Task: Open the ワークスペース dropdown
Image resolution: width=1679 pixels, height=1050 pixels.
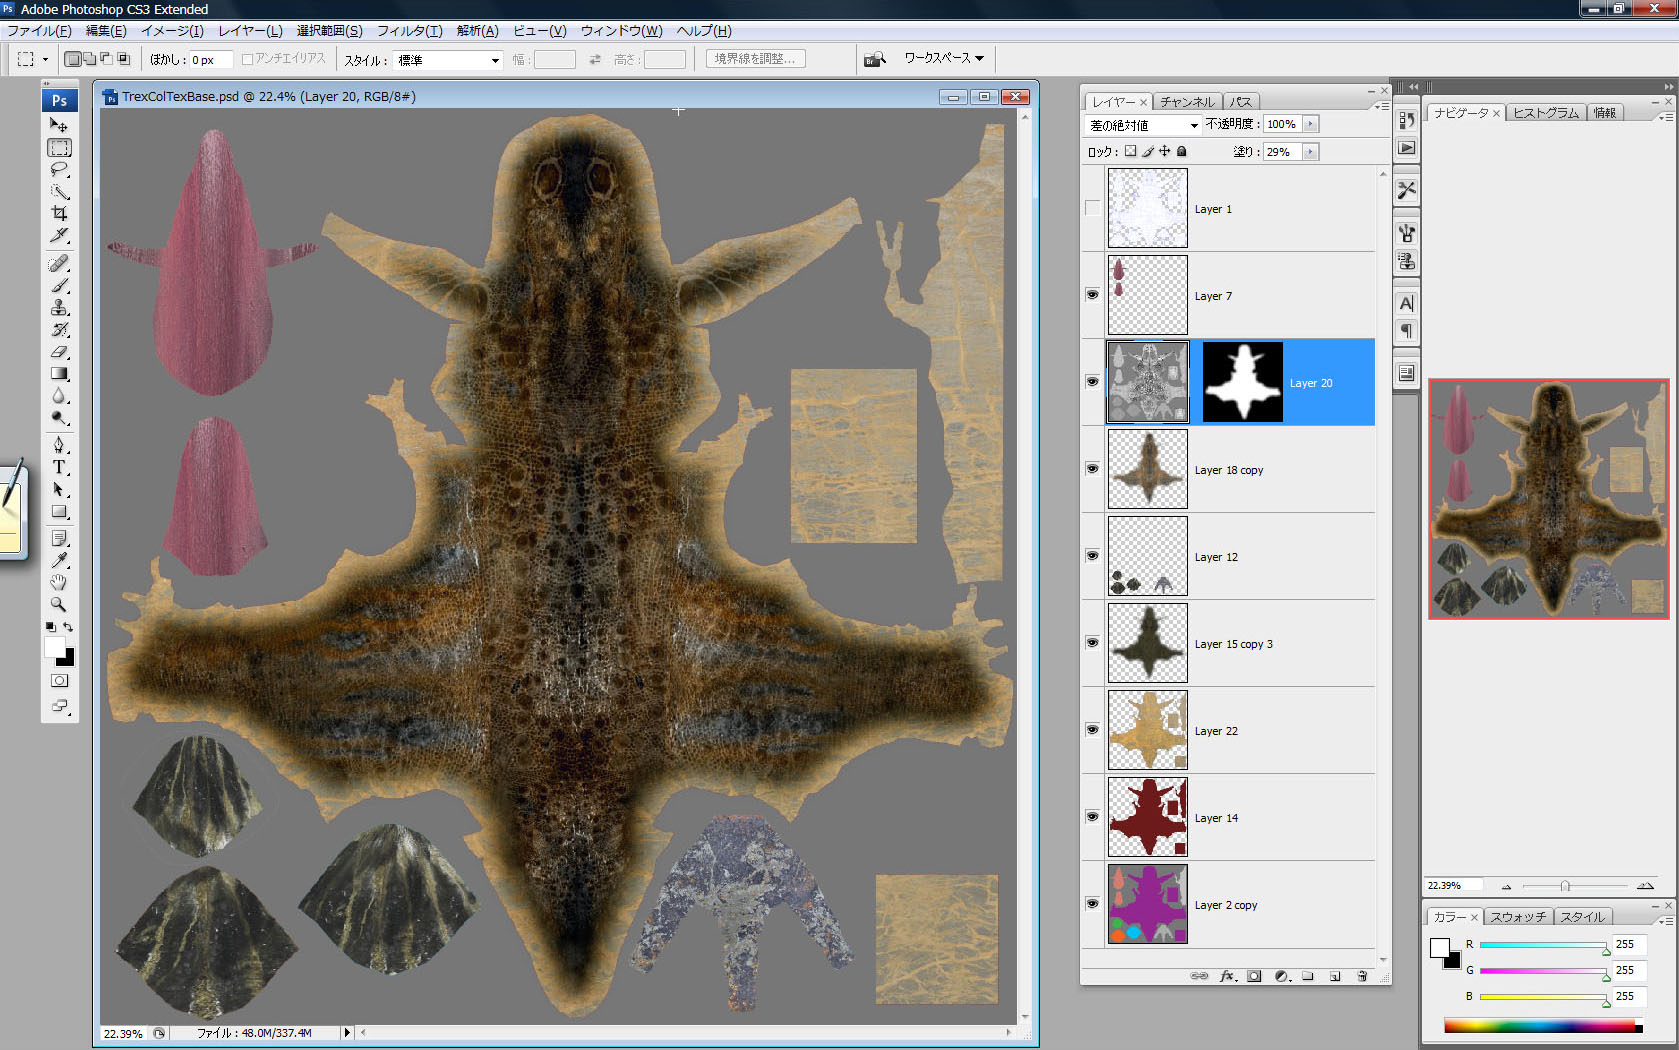Action: pos(940,58)
